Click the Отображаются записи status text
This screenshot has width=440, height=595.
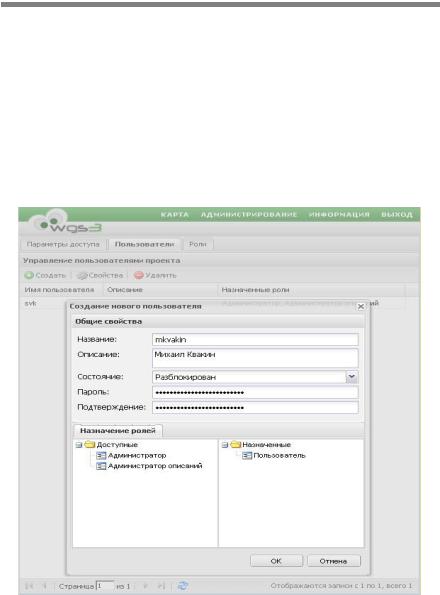pyautogui.click(x=341, y=586)
